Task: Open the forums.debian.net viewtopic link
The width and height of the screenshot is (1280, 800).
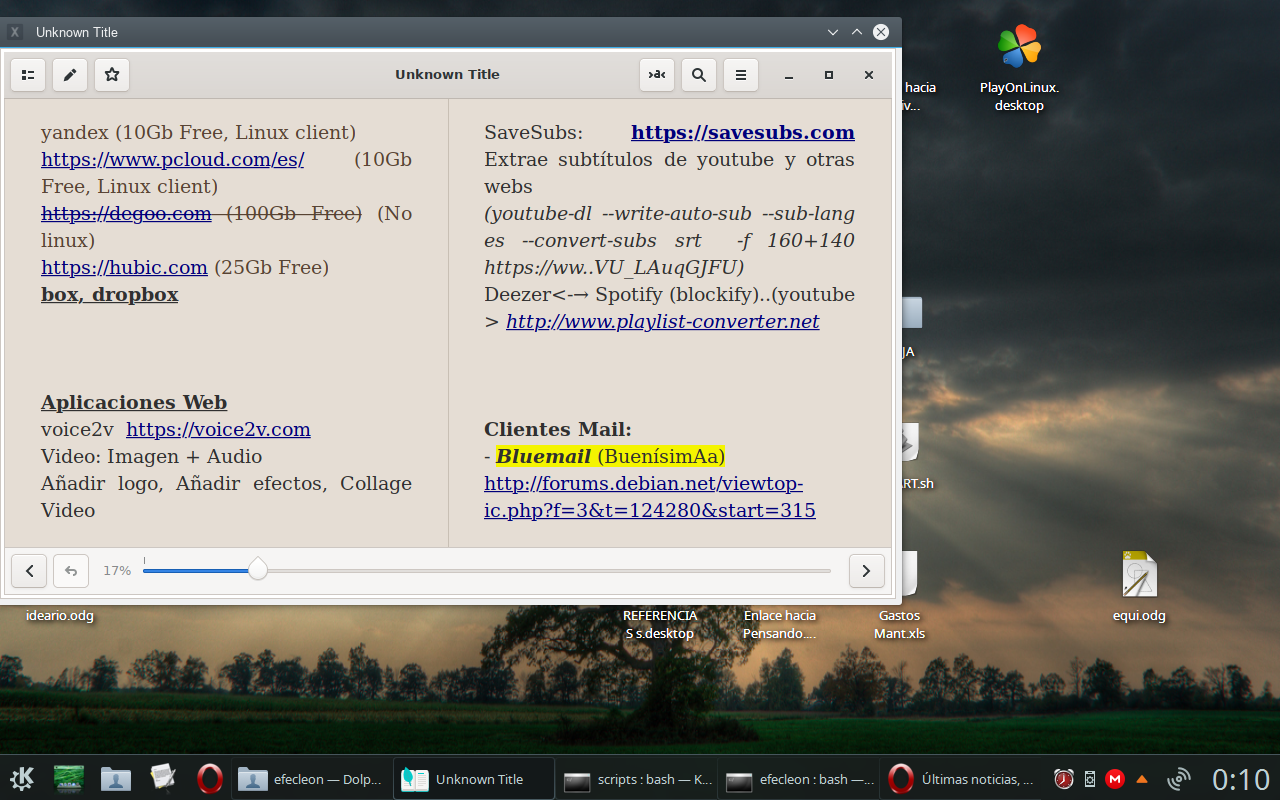Action: 650,497
